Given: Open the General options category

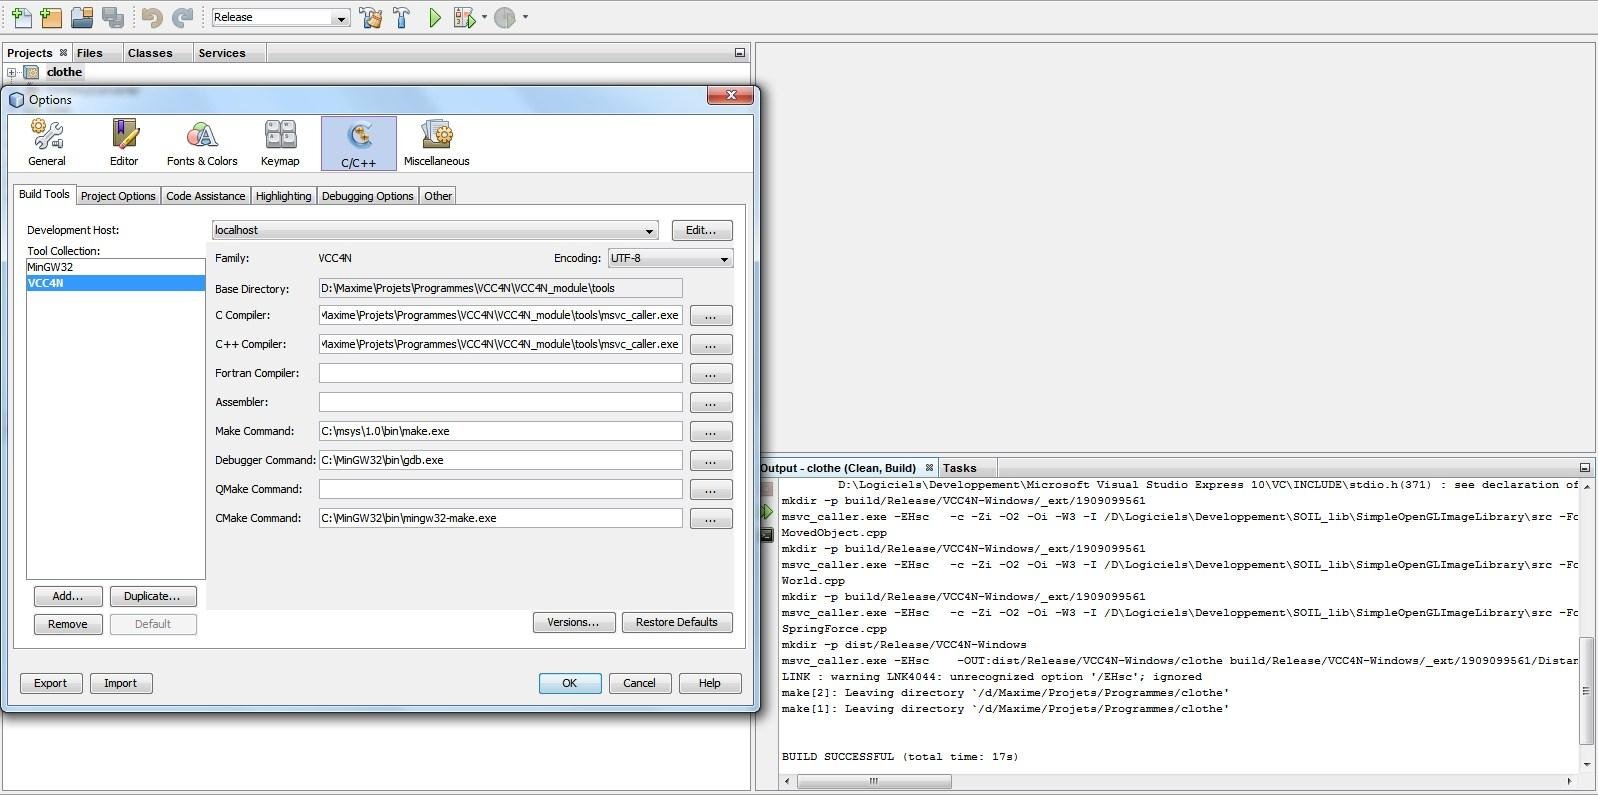Looking at the screenshot, I should coord(47,143).
